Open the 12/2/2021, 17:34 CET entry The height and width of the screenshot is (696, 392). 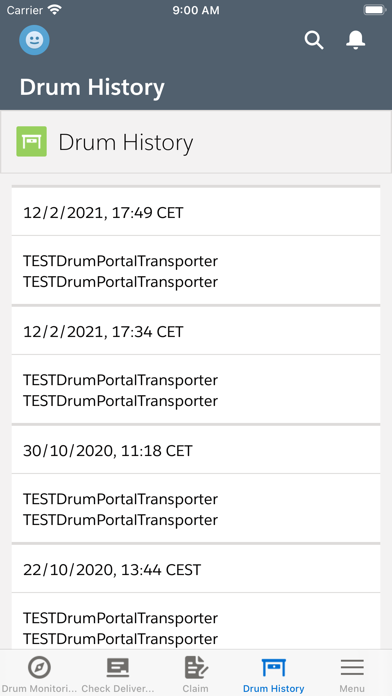click(x=196, y=332)
